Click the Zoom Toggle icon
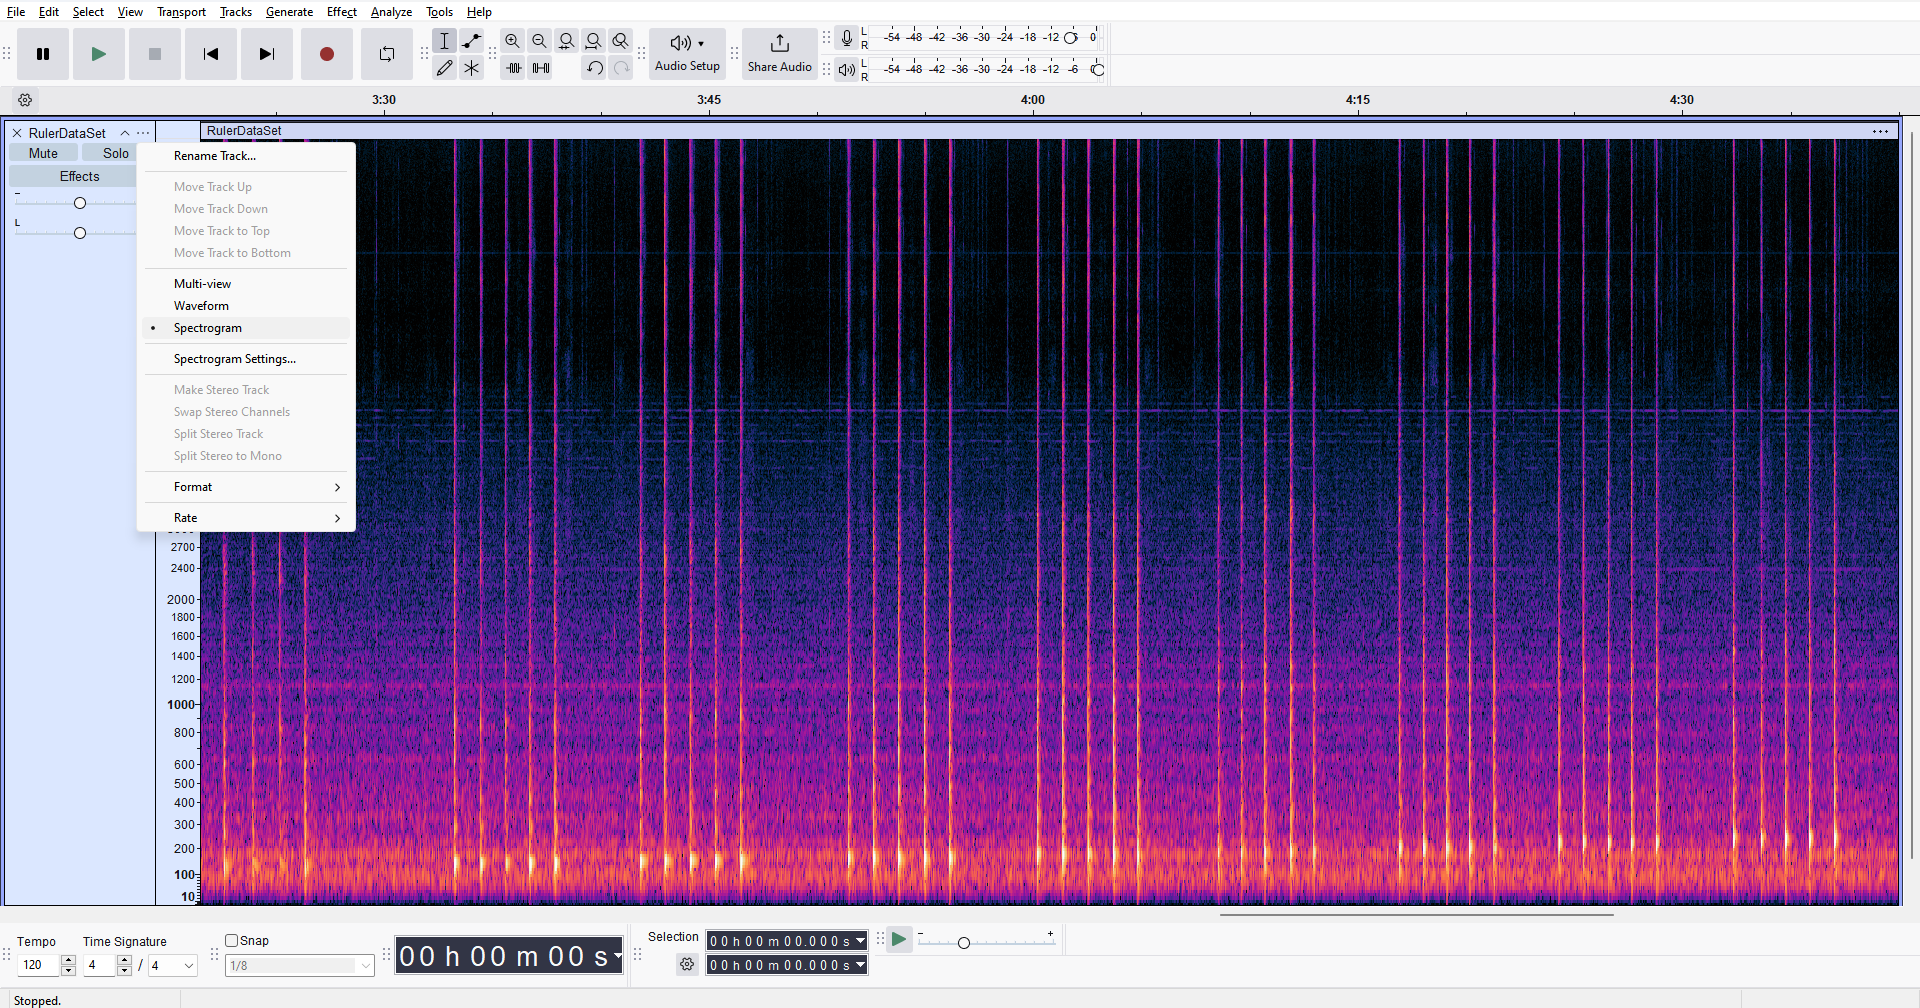Viewport: 1920px width, 1008px height. (x=621, y=41)
